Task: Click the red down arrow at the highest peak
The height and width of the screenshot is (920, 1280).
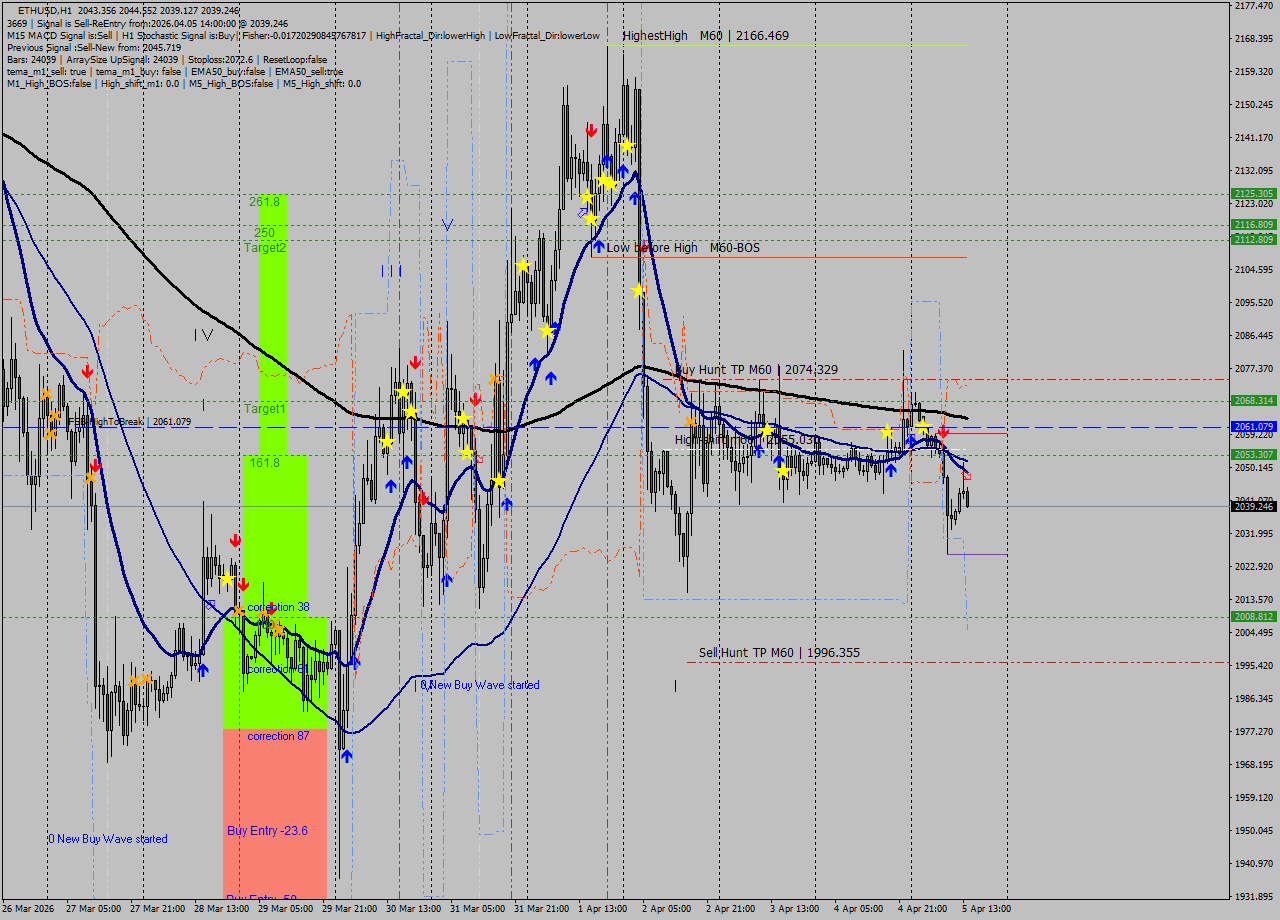Action: (x=590, y=128)
